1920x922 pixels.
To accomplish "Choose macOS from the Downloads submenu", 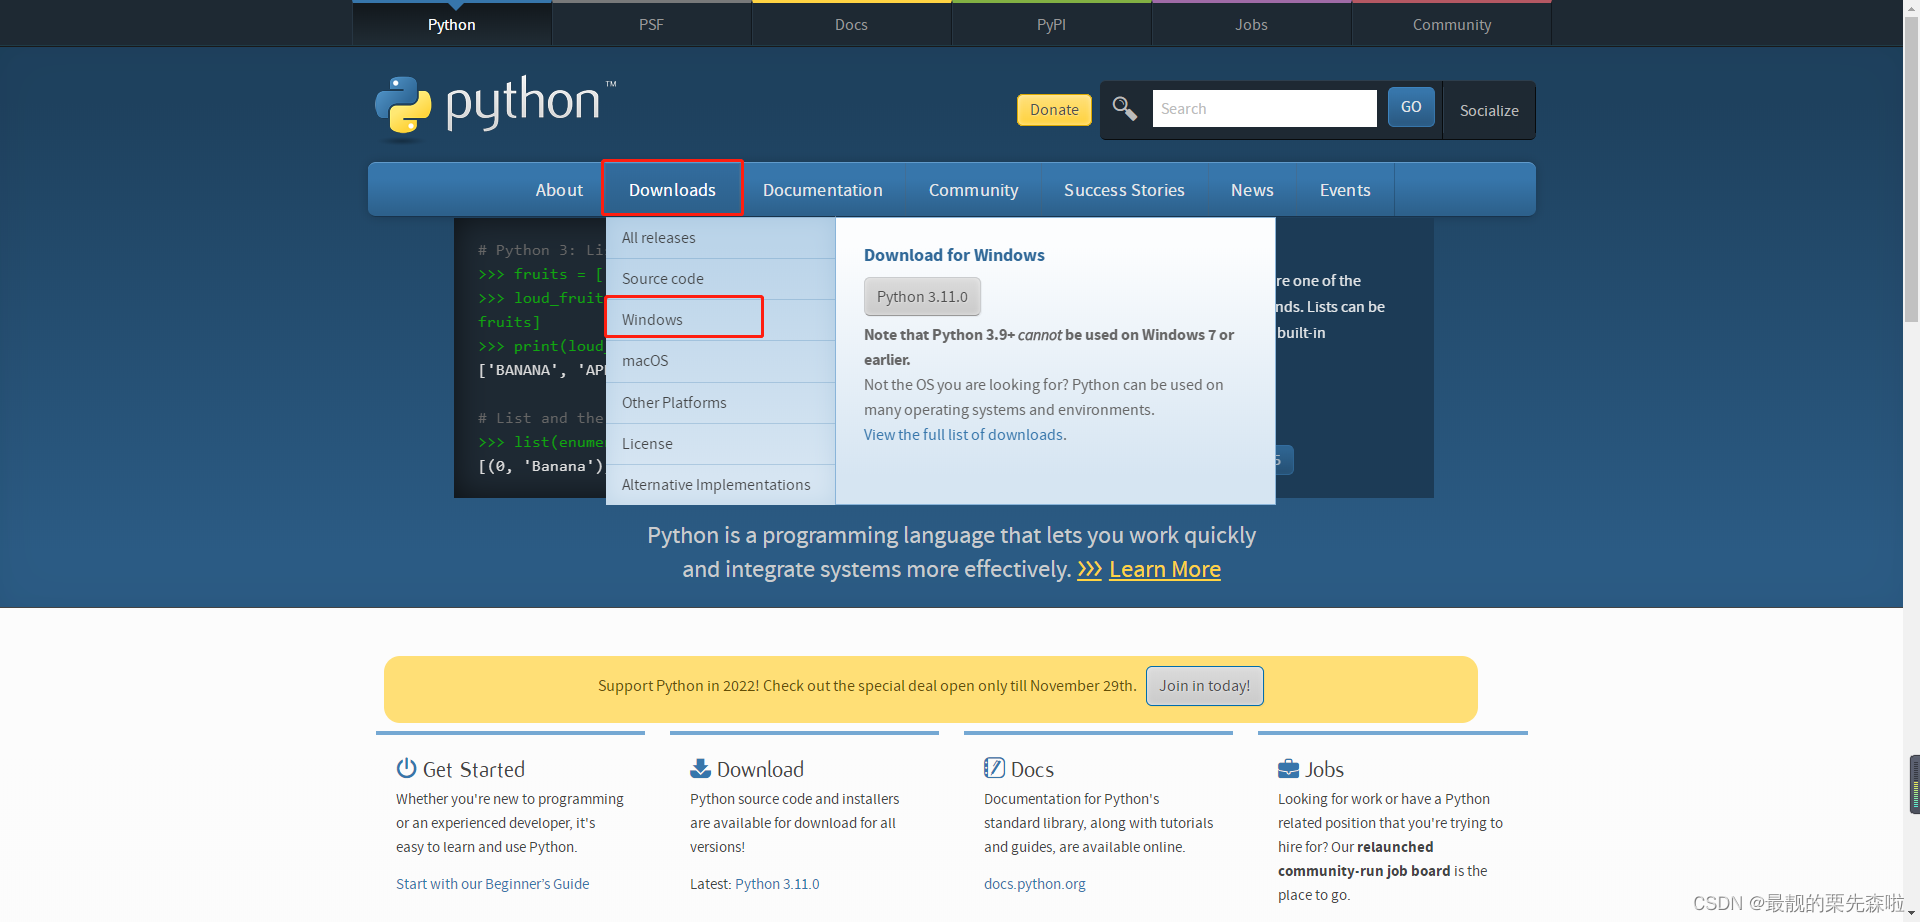I will [x=720, y=361].
